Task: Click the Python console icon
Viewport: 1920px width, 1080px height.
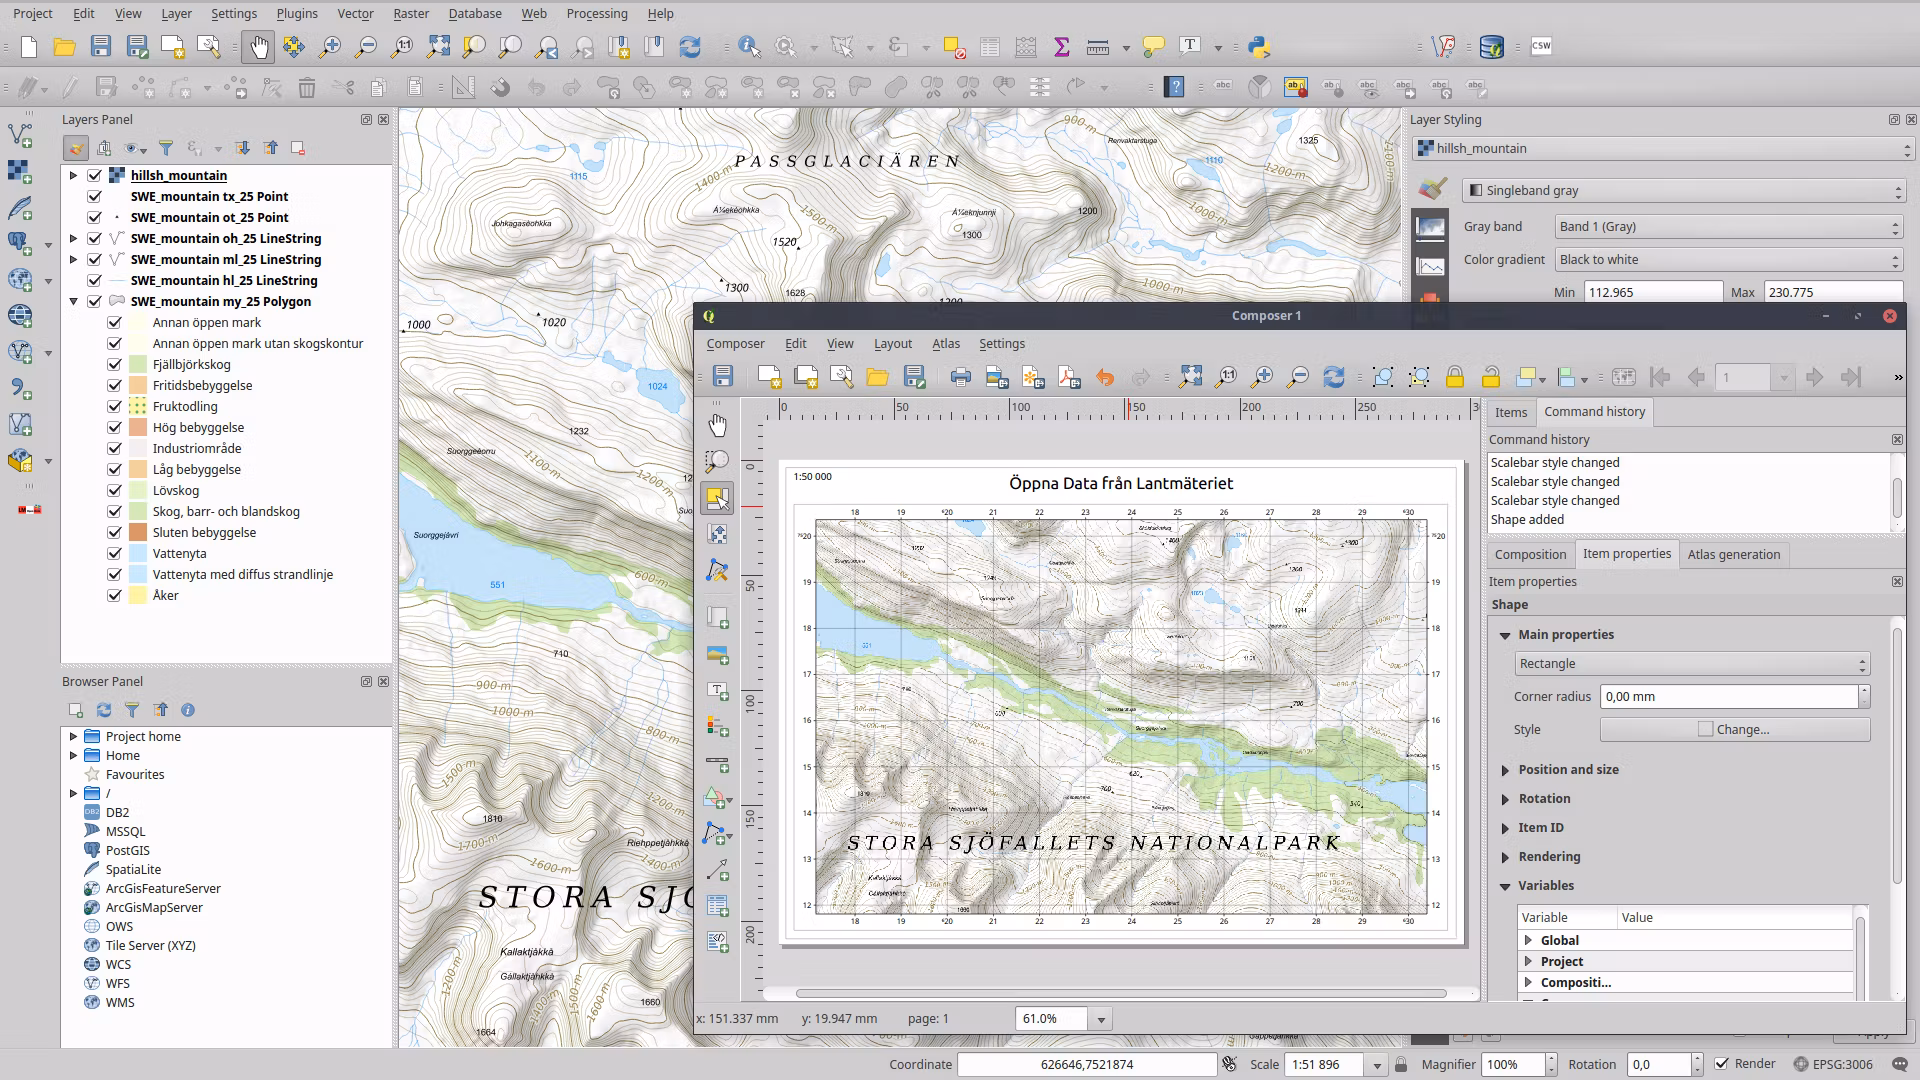Action: click(1259, 47)
